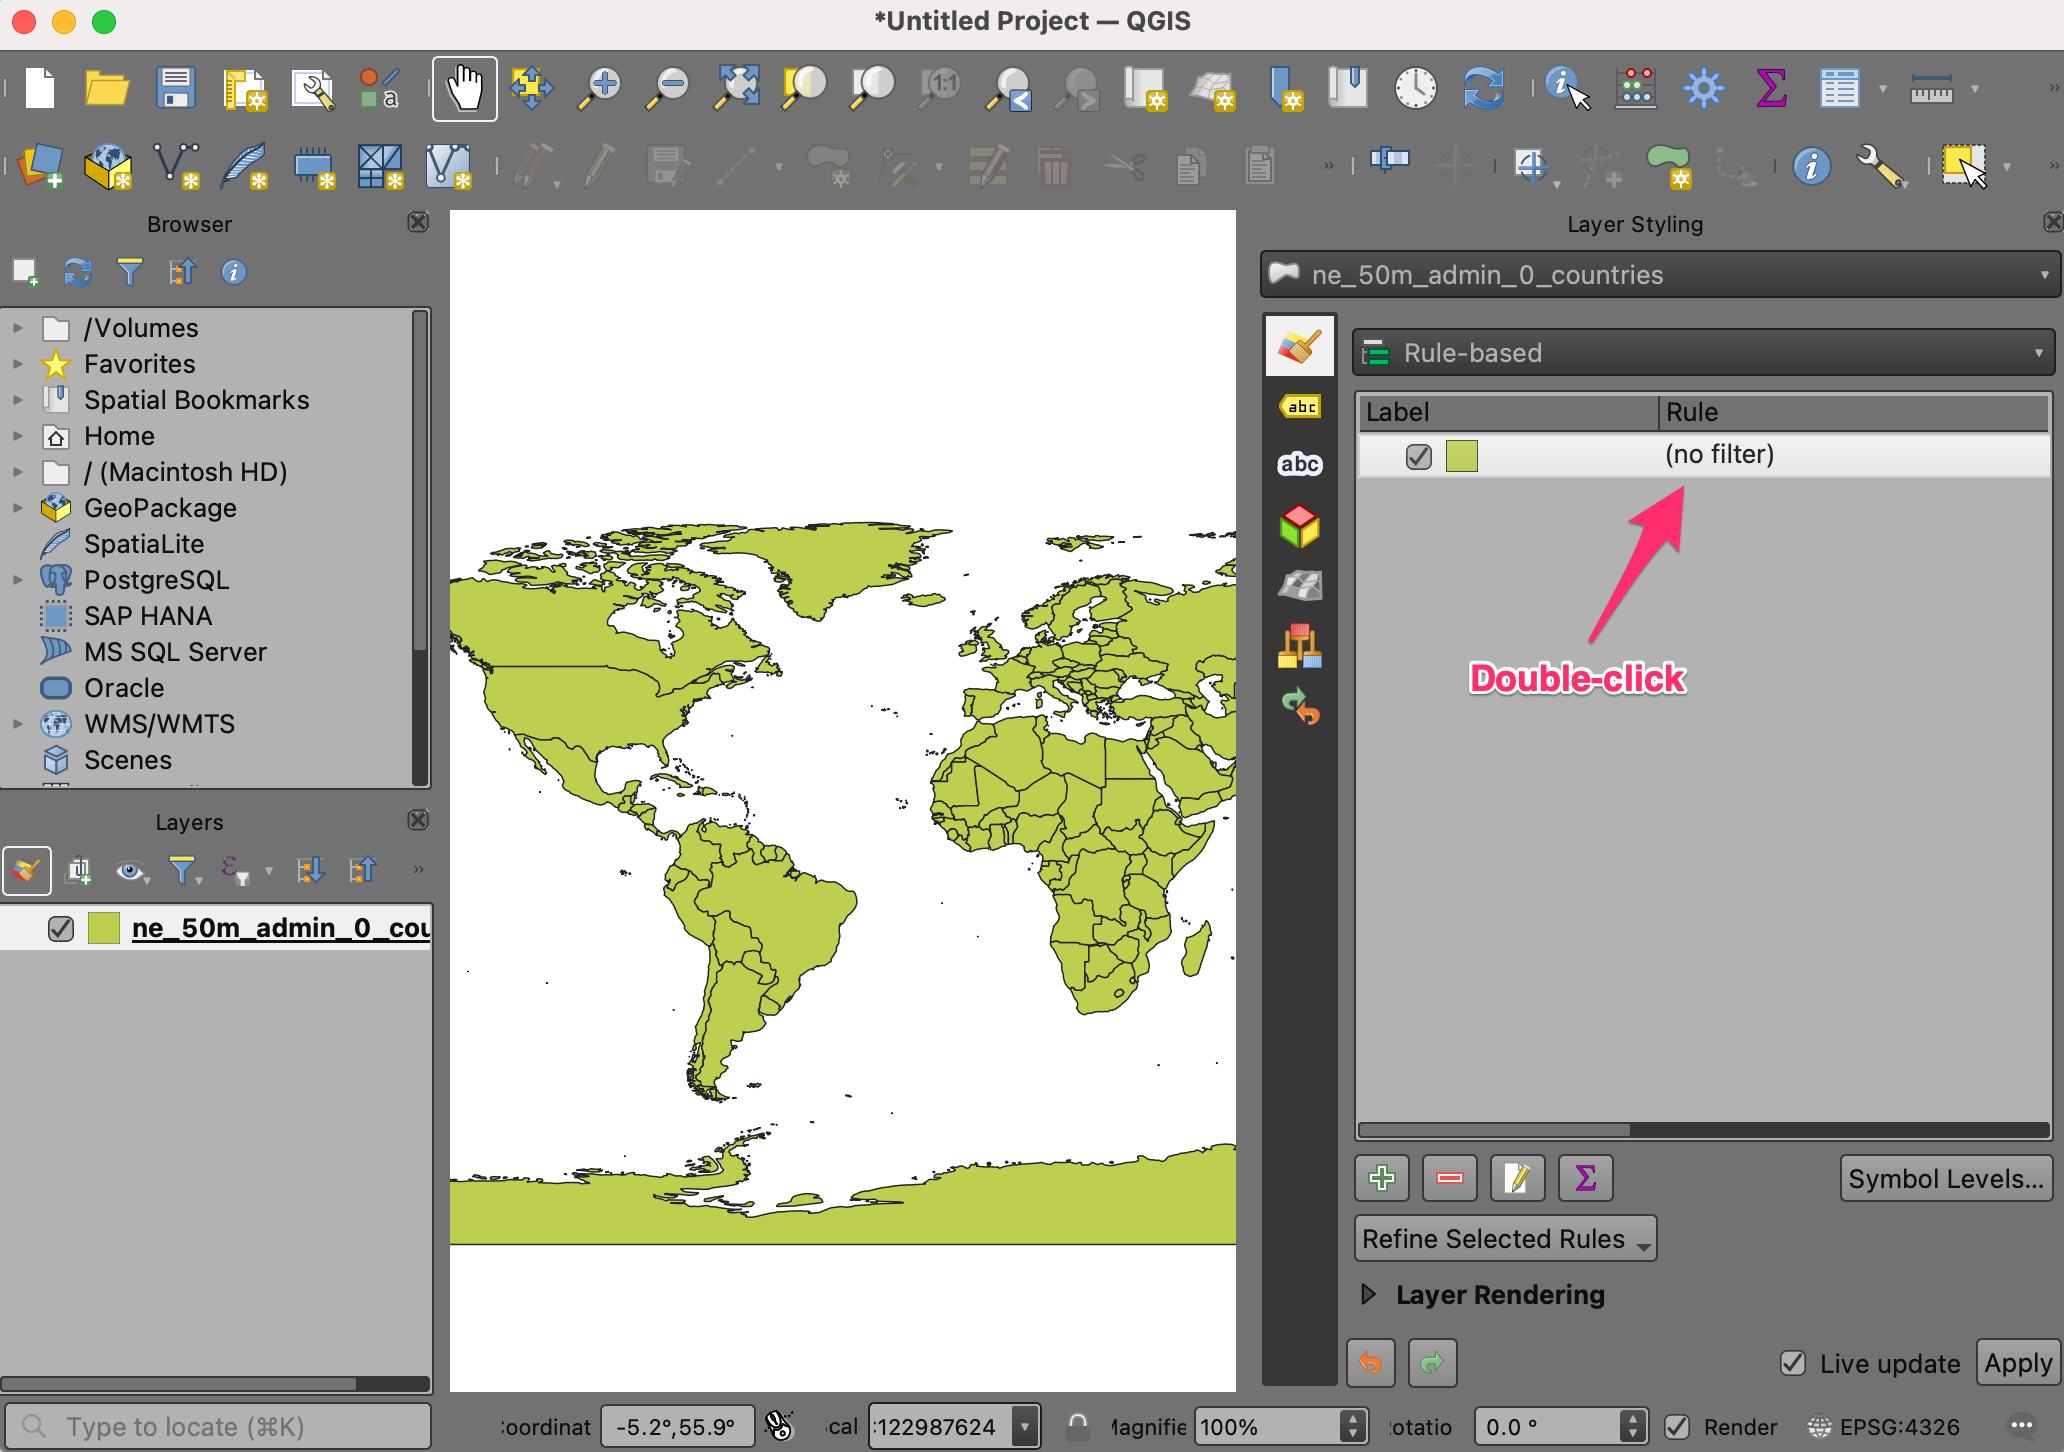Click the red Remove rule minus icon
The height and width of the screenshot is (1452, 2064).
1449,1178
